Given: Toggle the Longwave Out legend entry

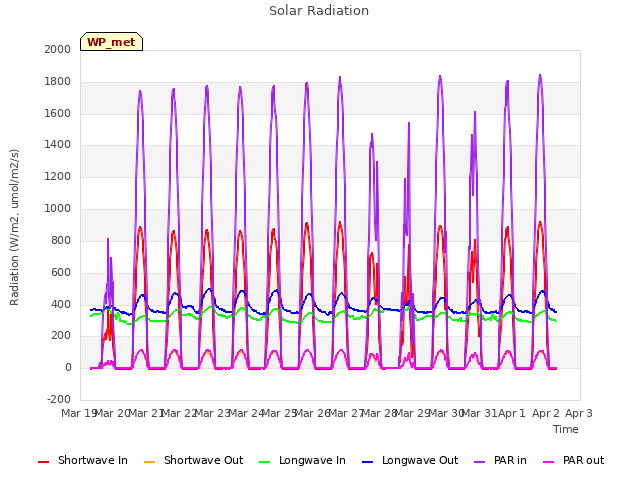Looking at the screenshot, I should pyautogui.click(x=410, y=461).
